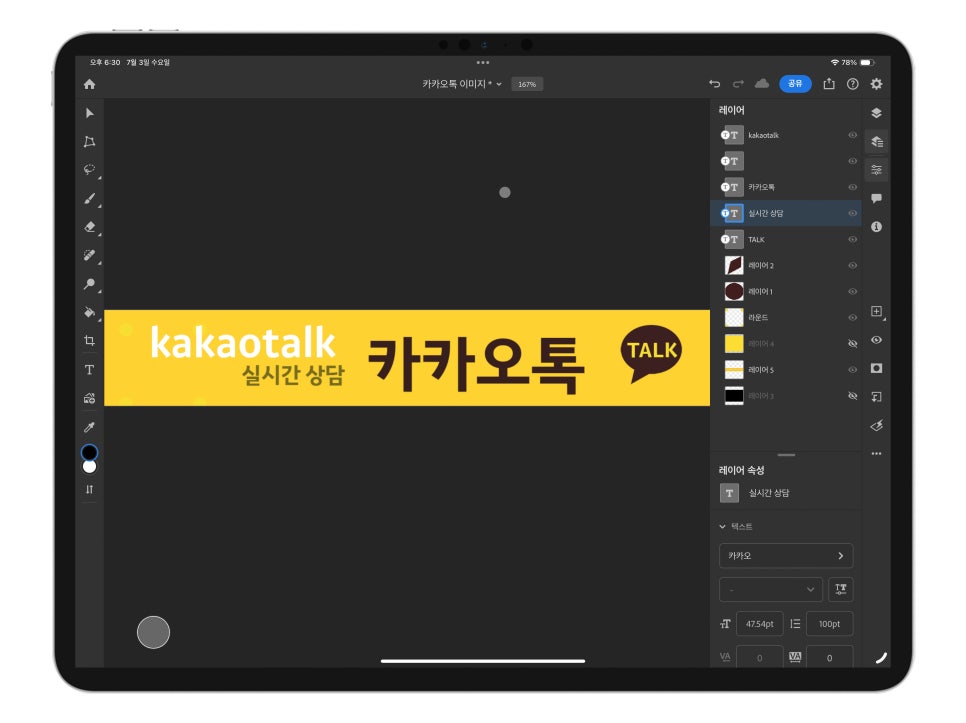Redo the last action
This screenshot has height=723, width=966.
click(738, 84)
